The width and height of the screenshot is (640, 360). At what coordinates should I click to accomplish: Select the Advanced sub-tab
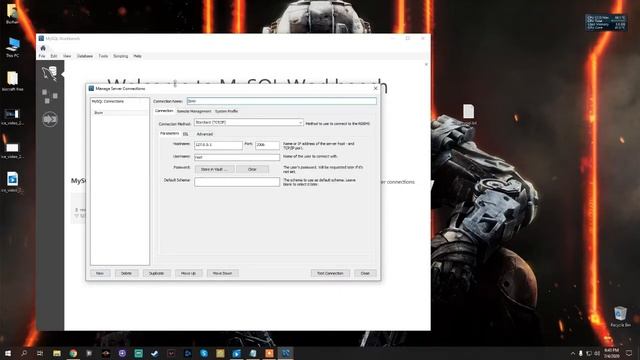[x=204, y=134]
